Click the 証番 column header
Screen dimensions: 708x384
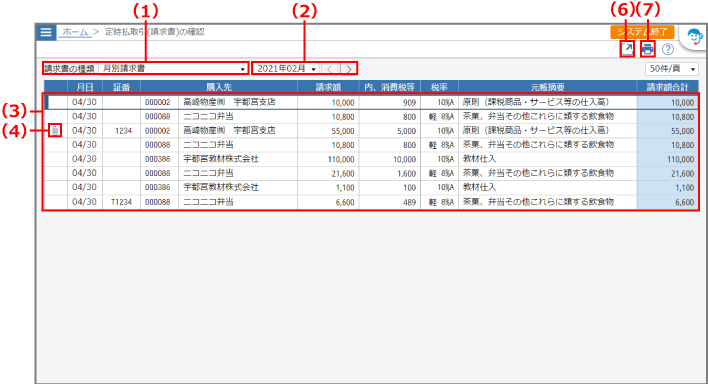pos(121,87)
